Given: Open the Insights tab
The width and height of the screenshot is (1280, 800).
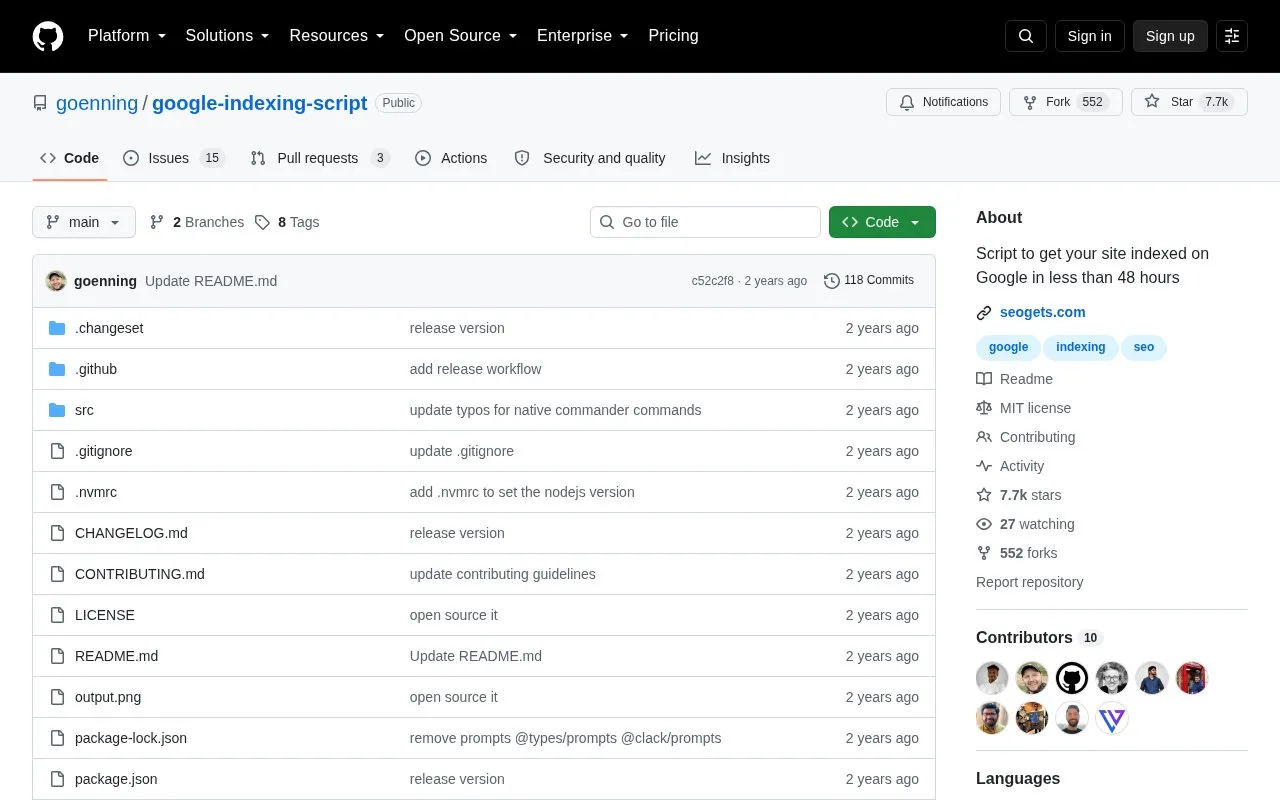Looking at the screenshot, I should point(733,158).
